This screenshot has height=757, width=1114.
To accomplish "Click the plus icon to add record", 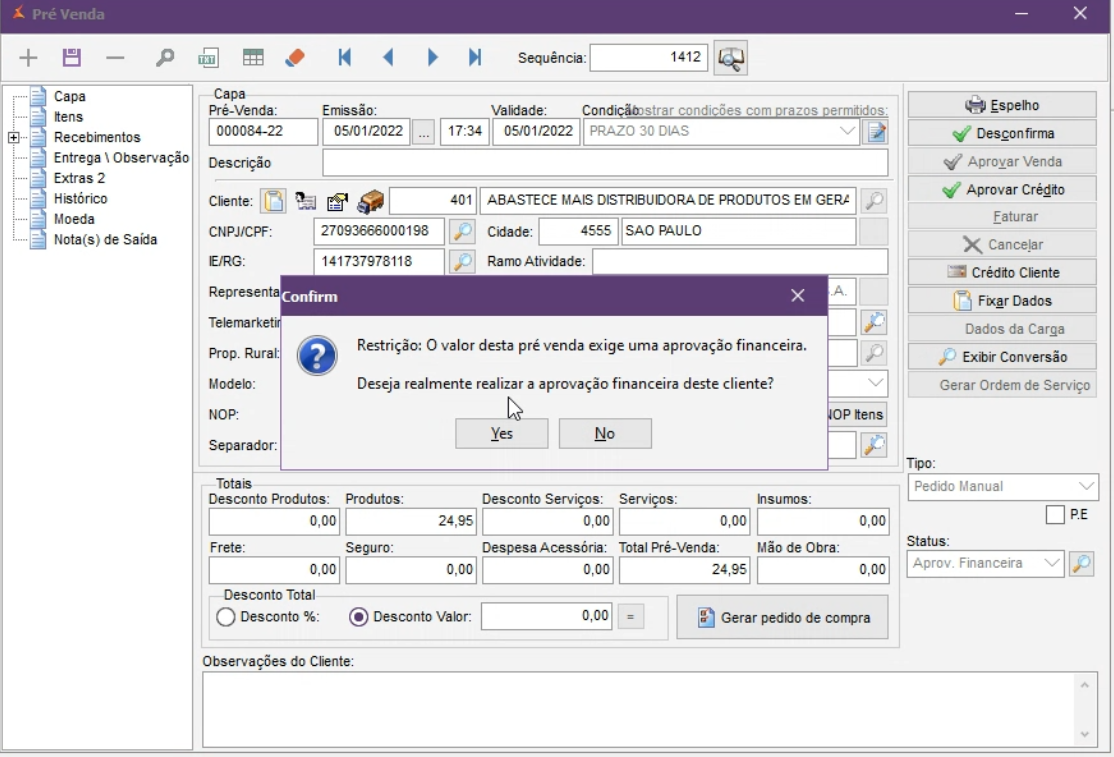I will [x=28, y=58].
